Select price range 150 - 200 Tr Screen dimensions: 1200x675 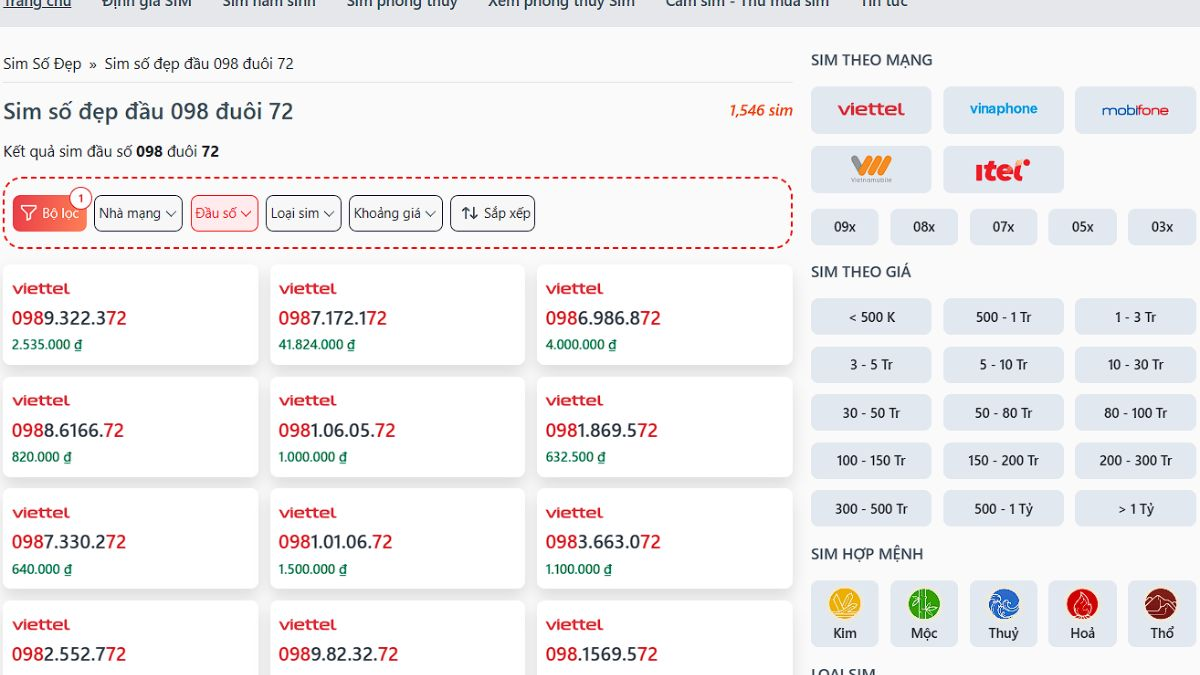1003,461
